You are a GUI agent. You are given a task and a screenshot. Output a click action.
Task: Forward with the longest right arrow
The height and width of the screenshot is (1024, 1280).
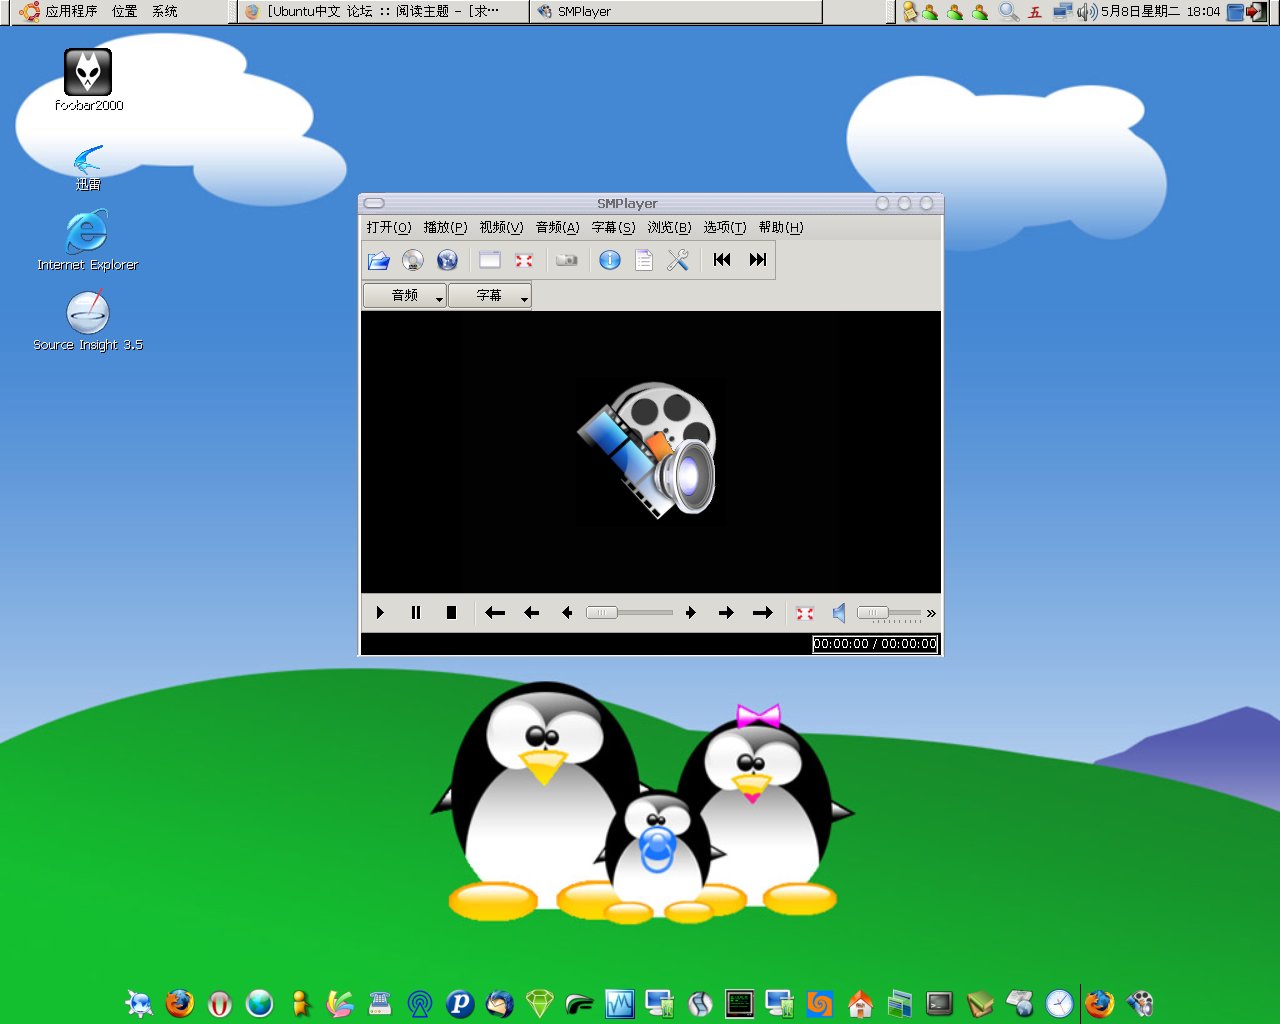762,613
